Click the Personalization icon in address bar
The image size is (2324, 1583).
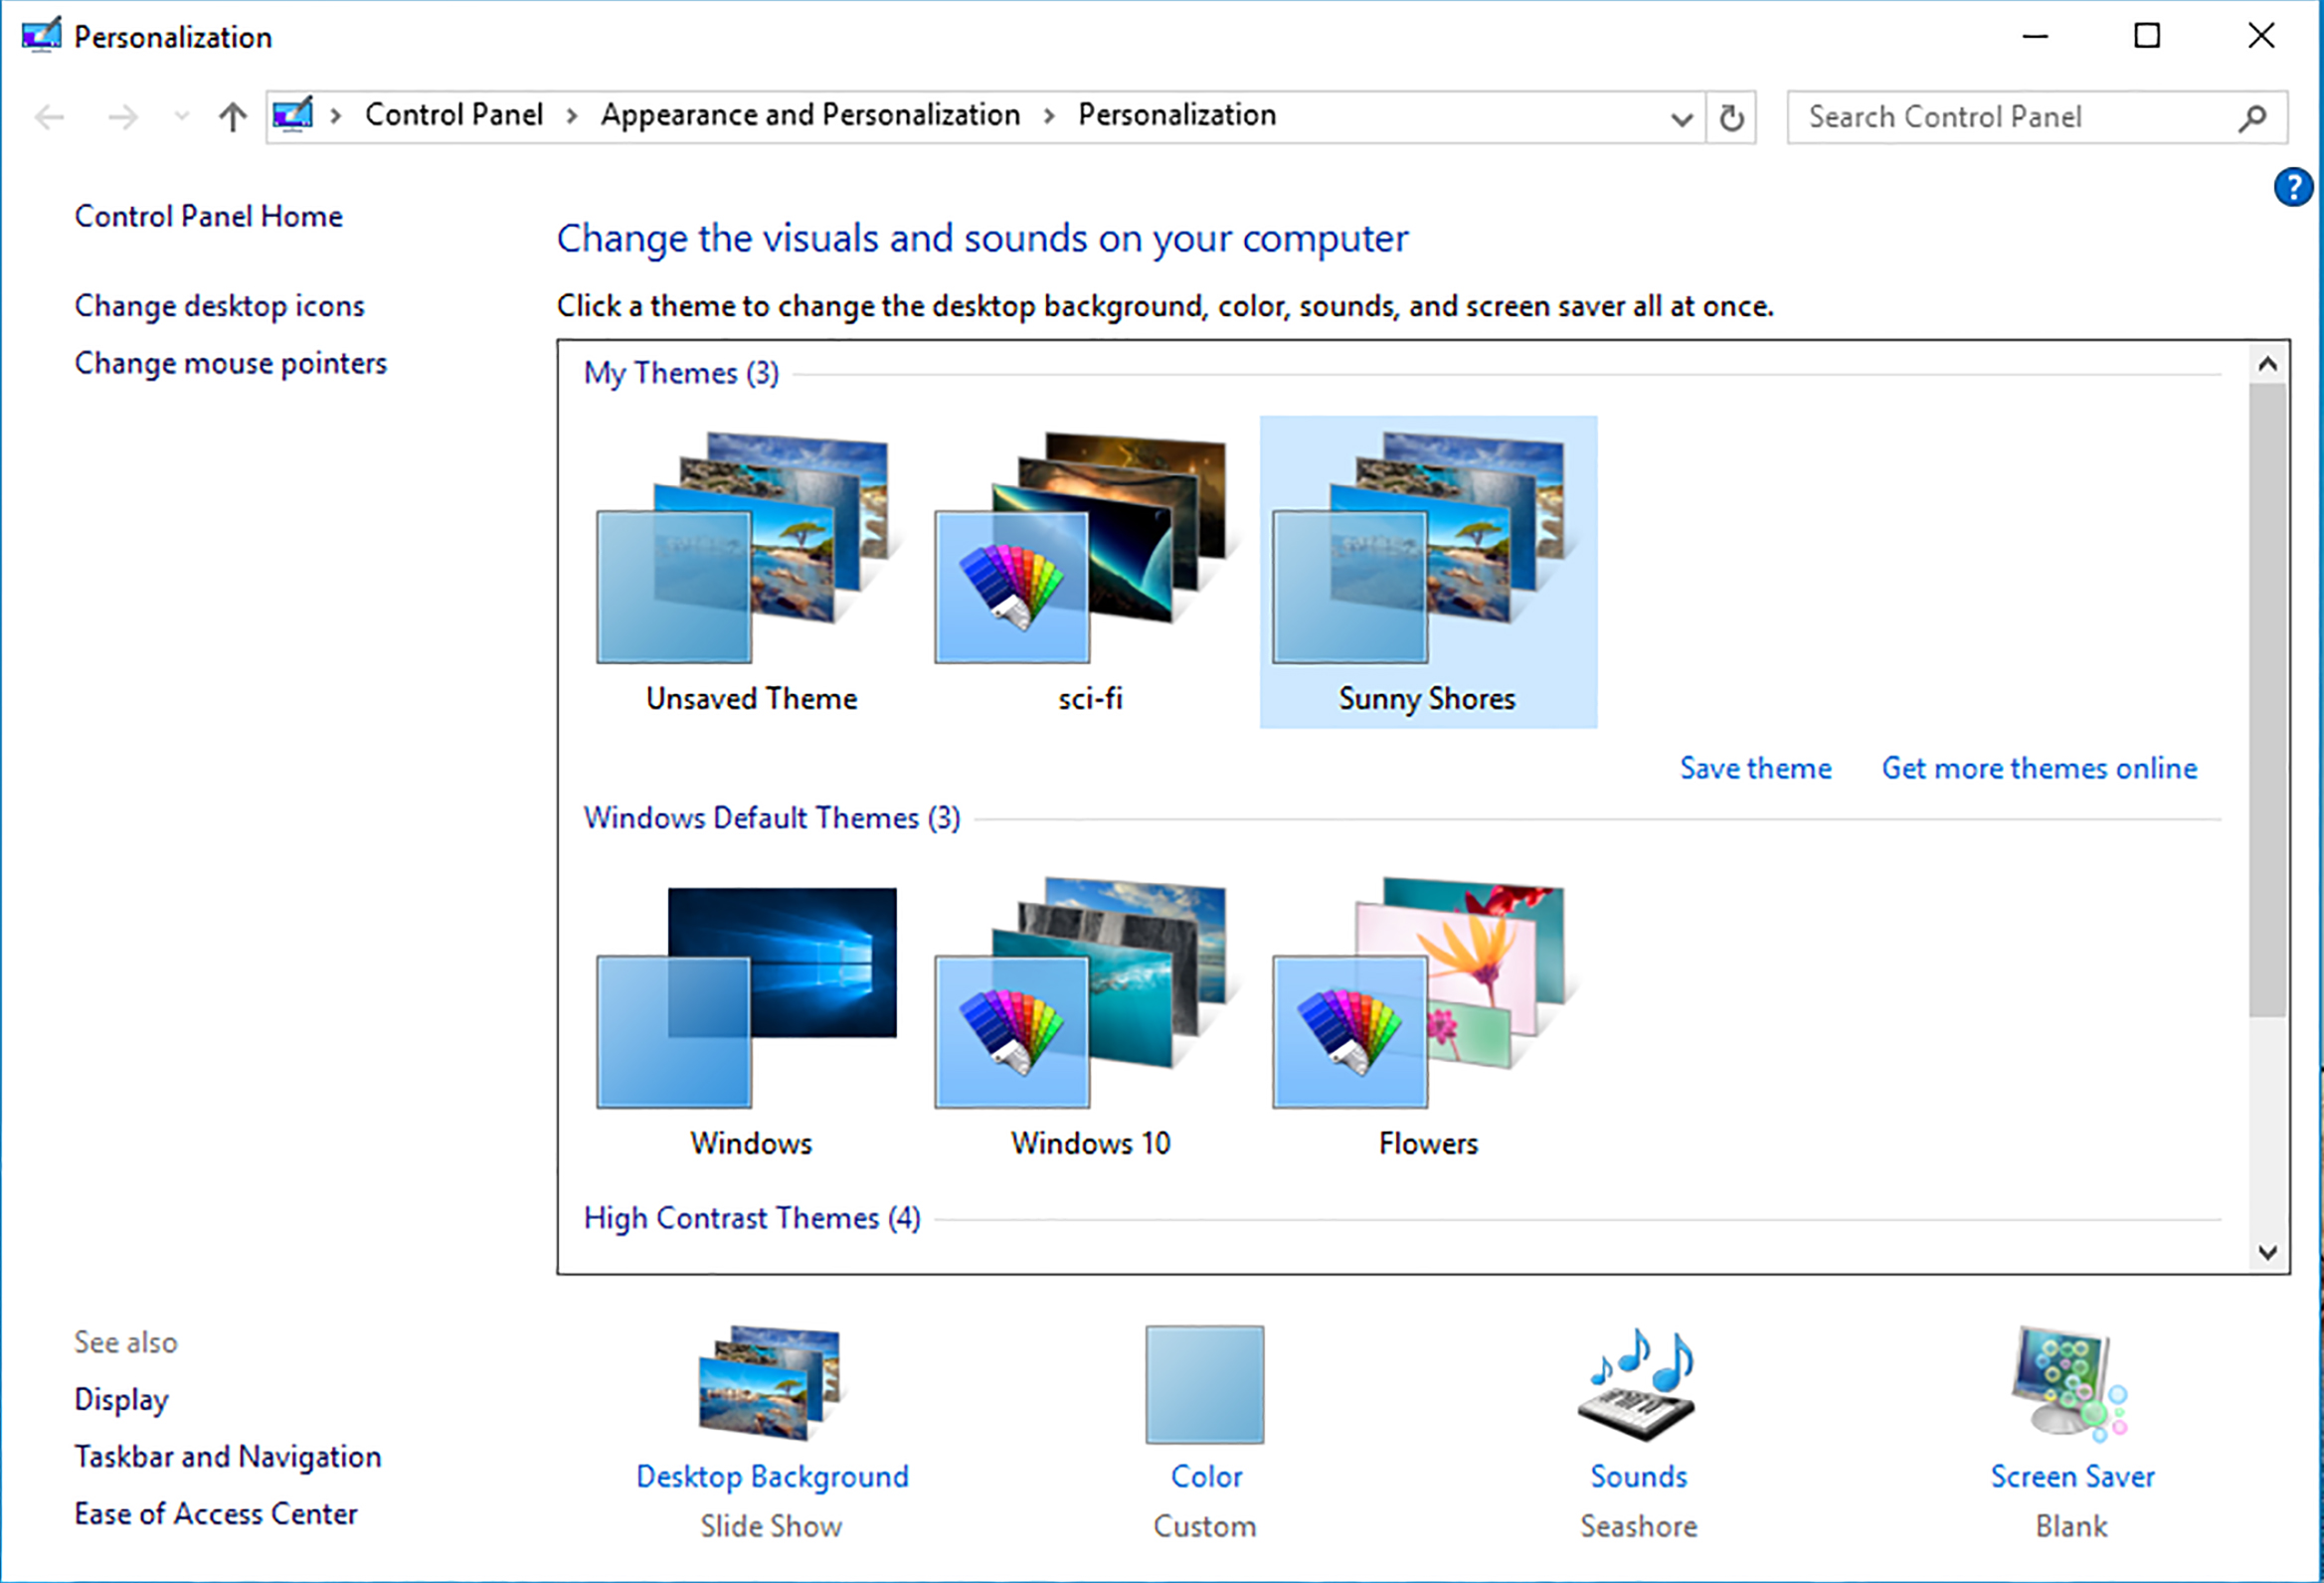pyautogui.click(x=293, y=115)
